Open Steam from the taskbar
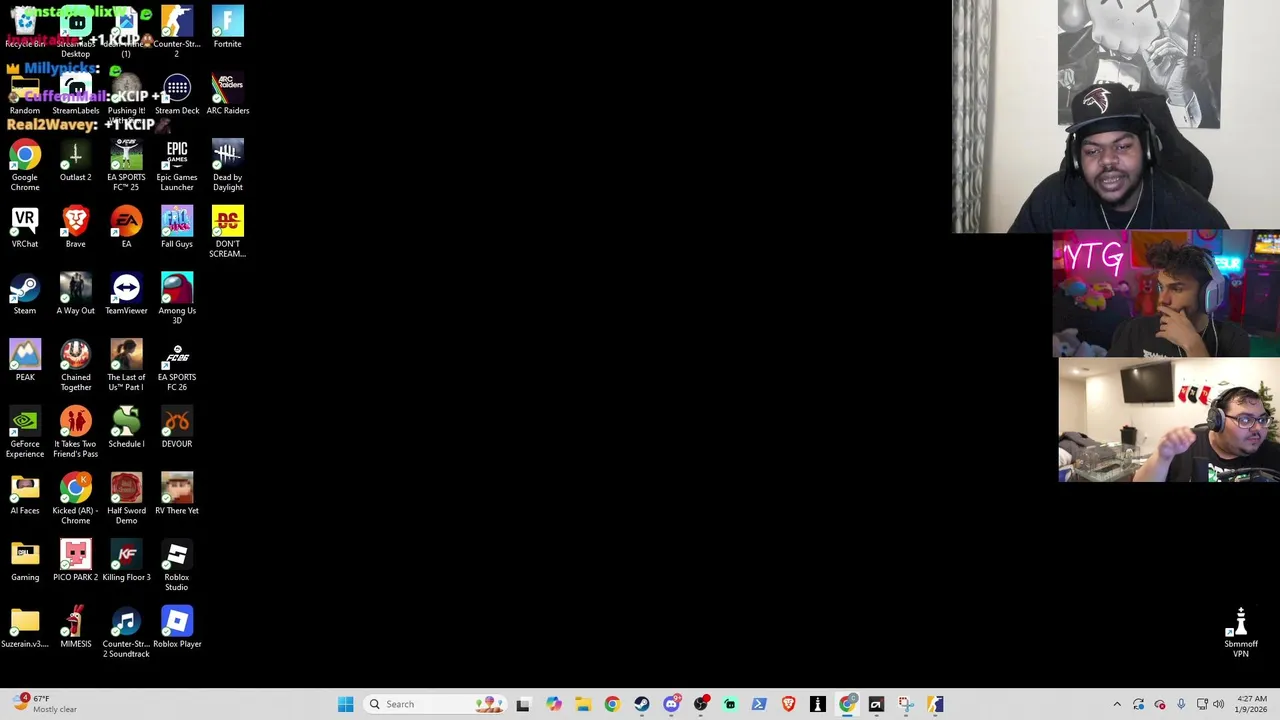 (642, 704)
